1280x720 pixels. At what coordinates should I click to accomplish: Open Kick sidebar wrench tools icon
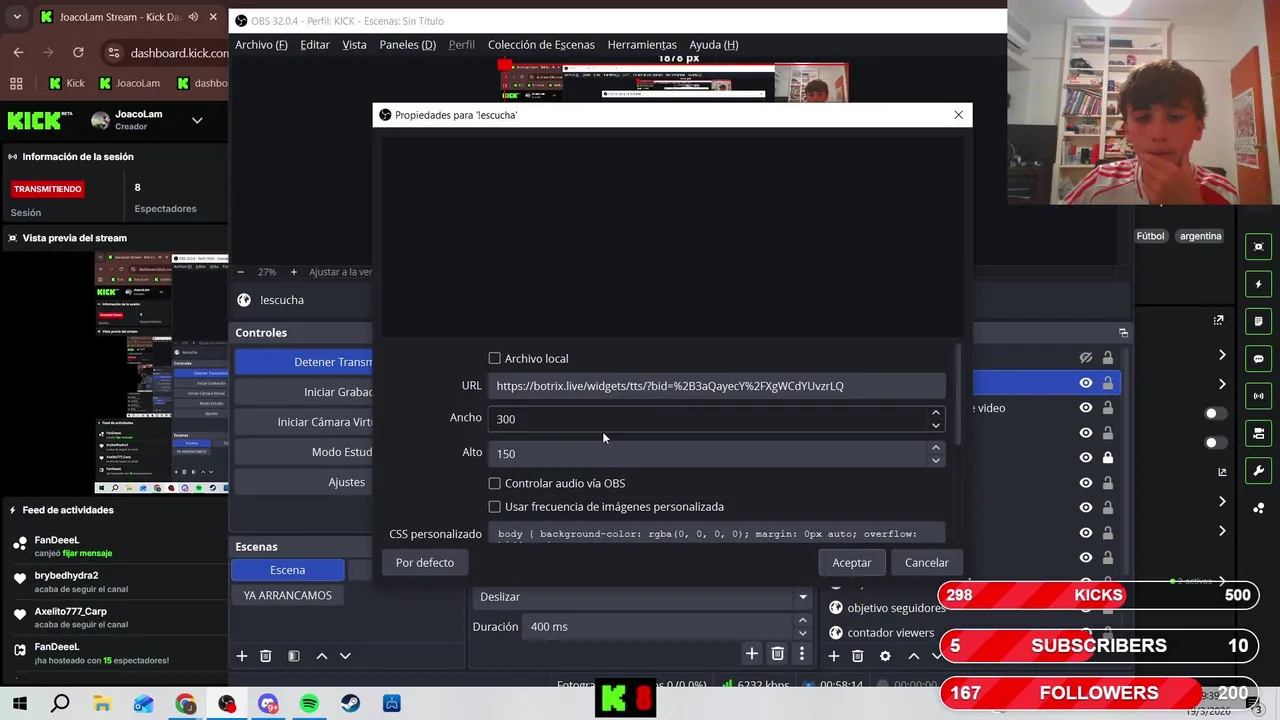tap(1258, 470)
